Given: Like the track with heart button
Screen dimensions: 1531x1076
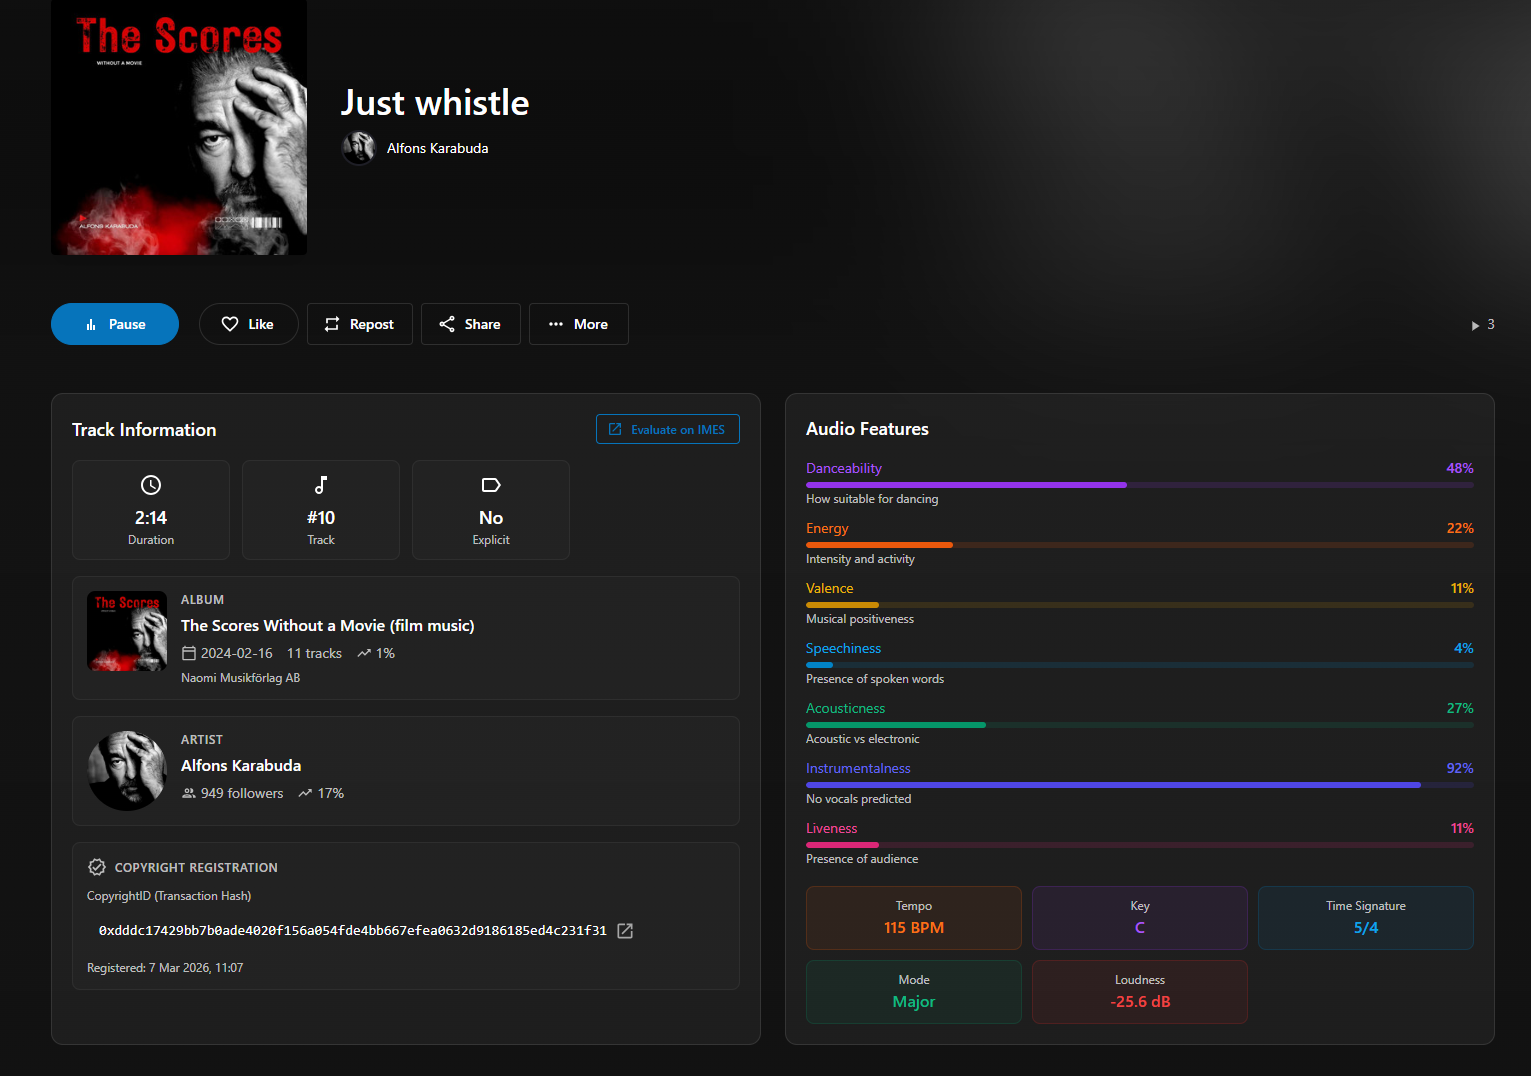Looking at the screenshot, I should [x=248, y=324].
